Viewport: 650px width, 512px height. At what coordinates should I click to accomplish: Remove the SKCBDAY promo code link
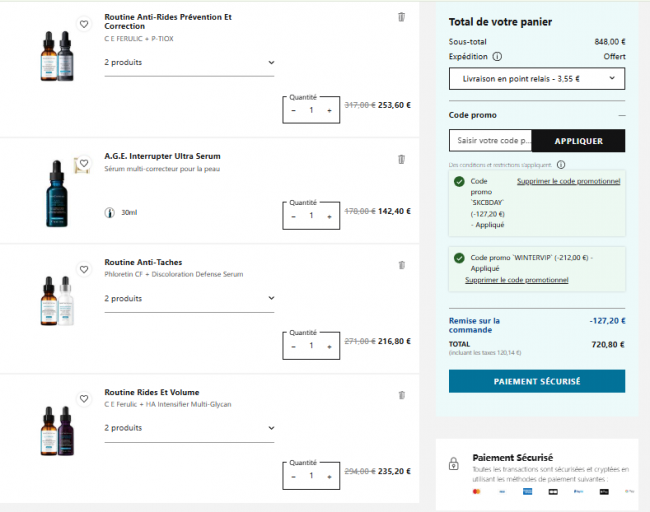point(568,181)
